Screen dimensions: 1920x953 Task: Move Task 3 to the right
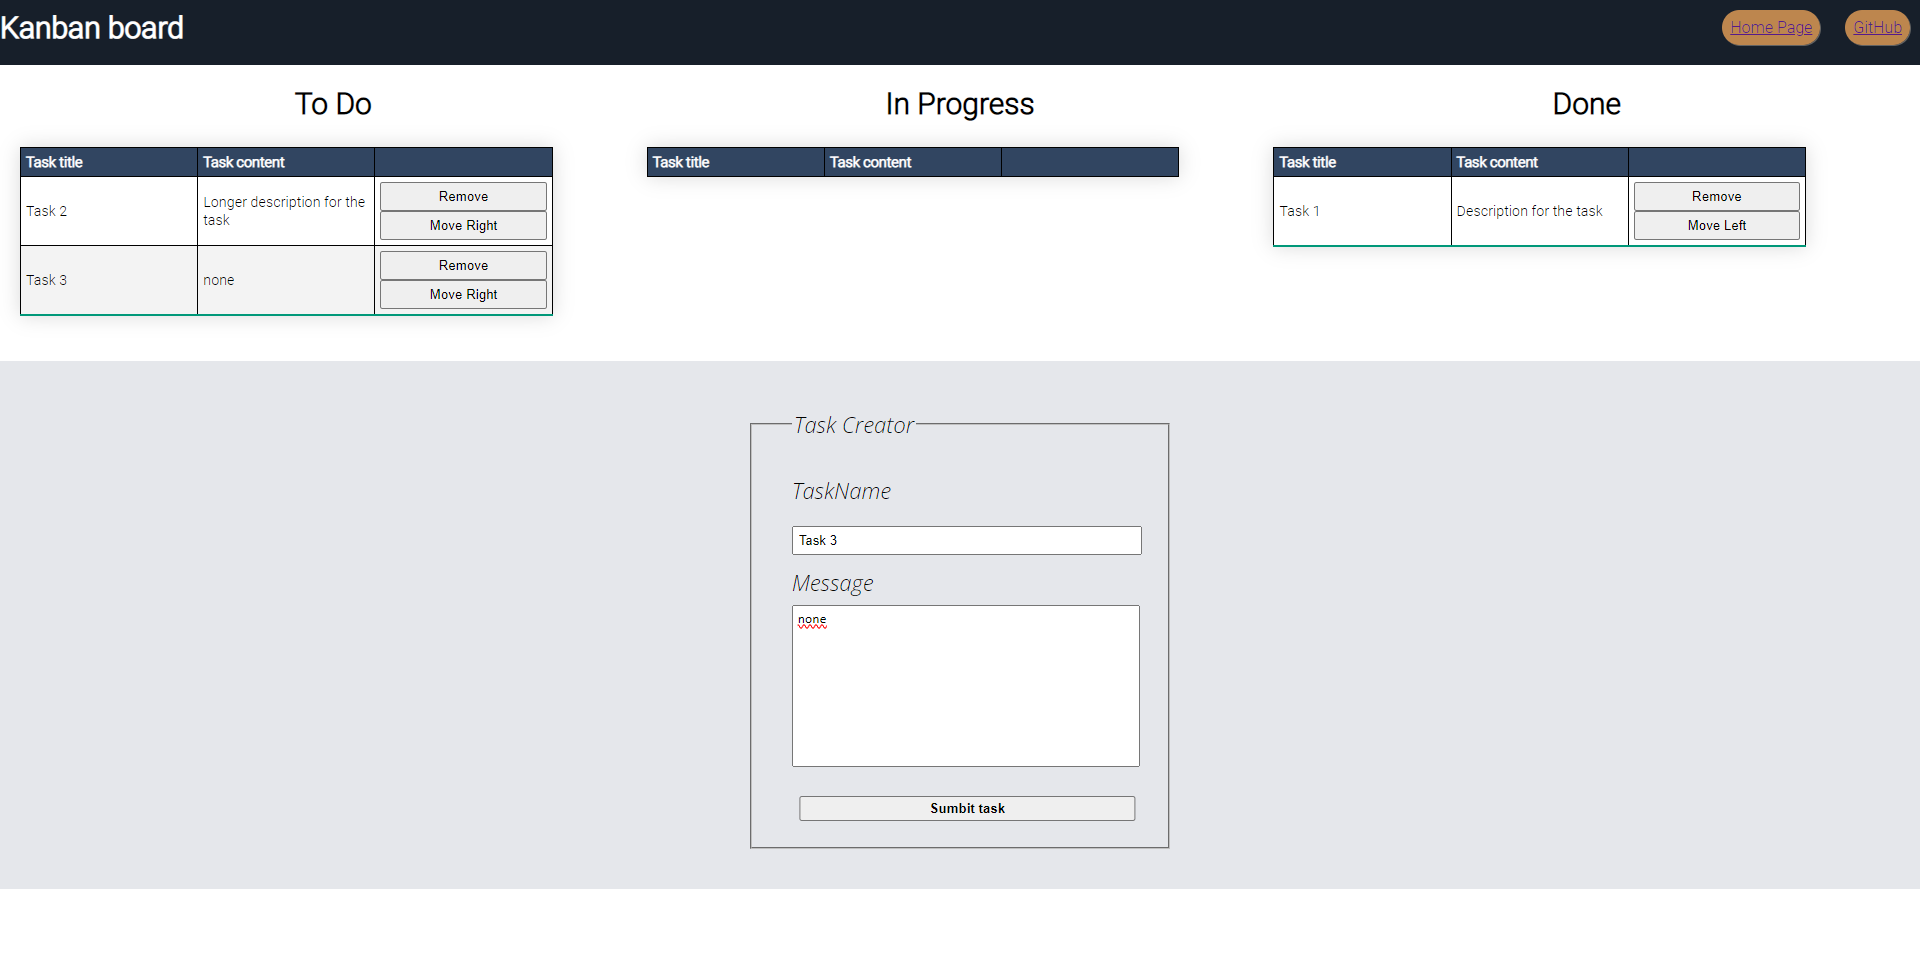pyautogui.click(x=463, y=294)
